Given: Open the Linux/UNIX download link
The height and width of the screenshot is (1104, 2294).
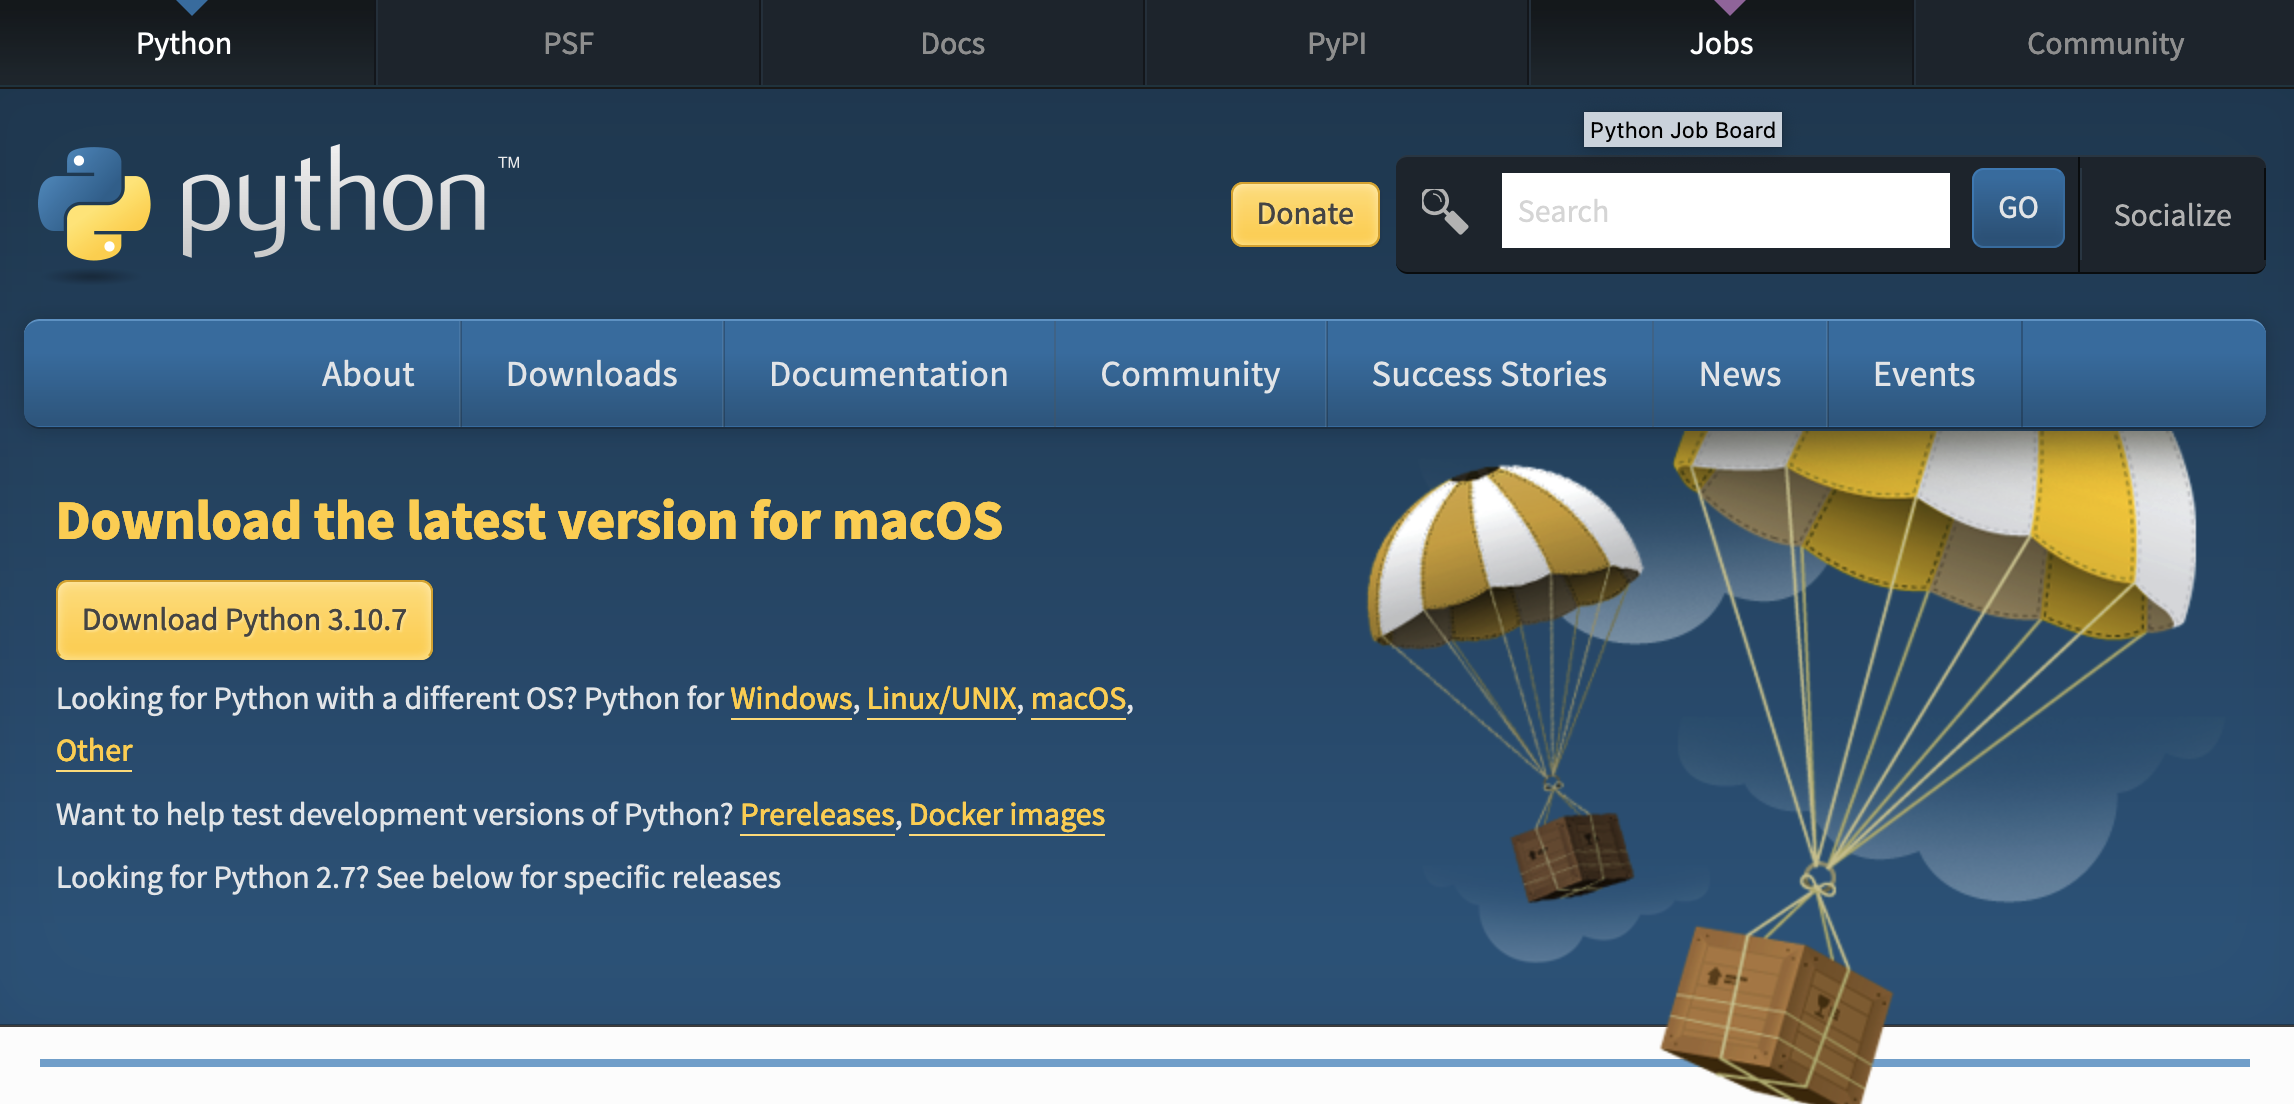Looking at the screenshot, I should (x=941, y=698).
